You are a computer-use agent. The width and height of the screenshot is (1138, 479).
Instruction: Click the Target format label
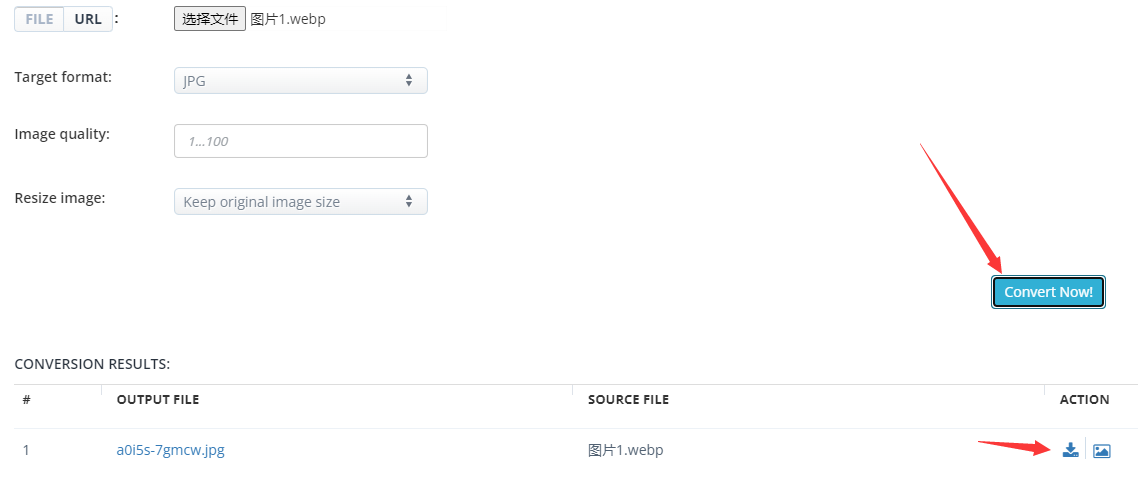pyautogui.click(x=63, y=76)
